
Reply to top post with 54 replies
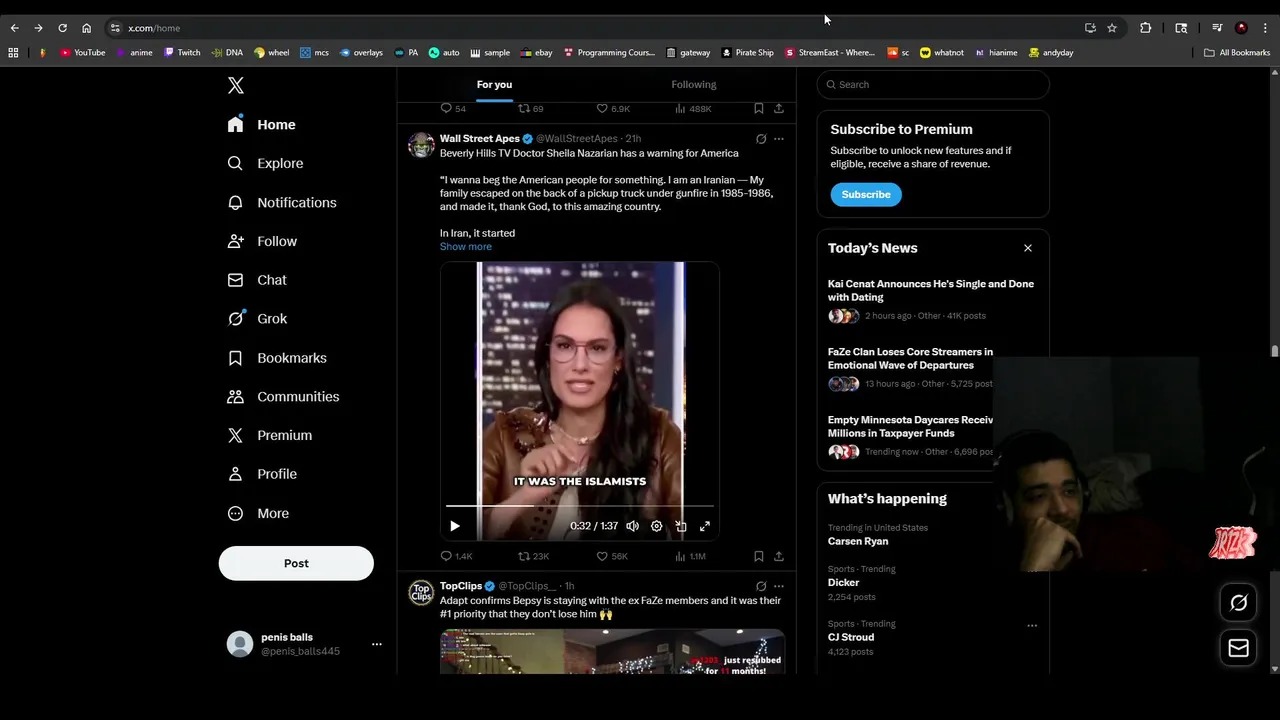[x=453, y=108]
